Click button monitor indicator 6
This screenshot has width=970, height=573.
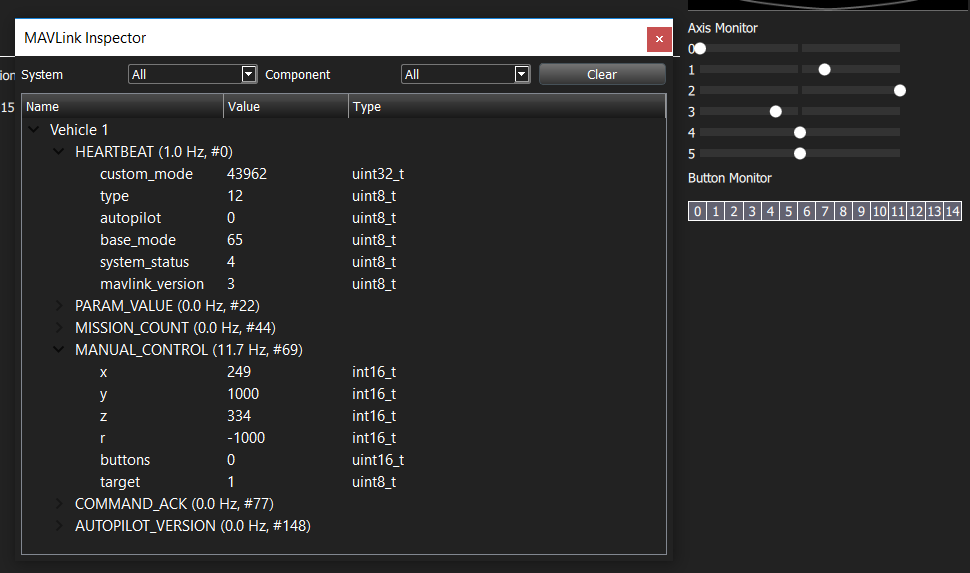click(807, 211)
